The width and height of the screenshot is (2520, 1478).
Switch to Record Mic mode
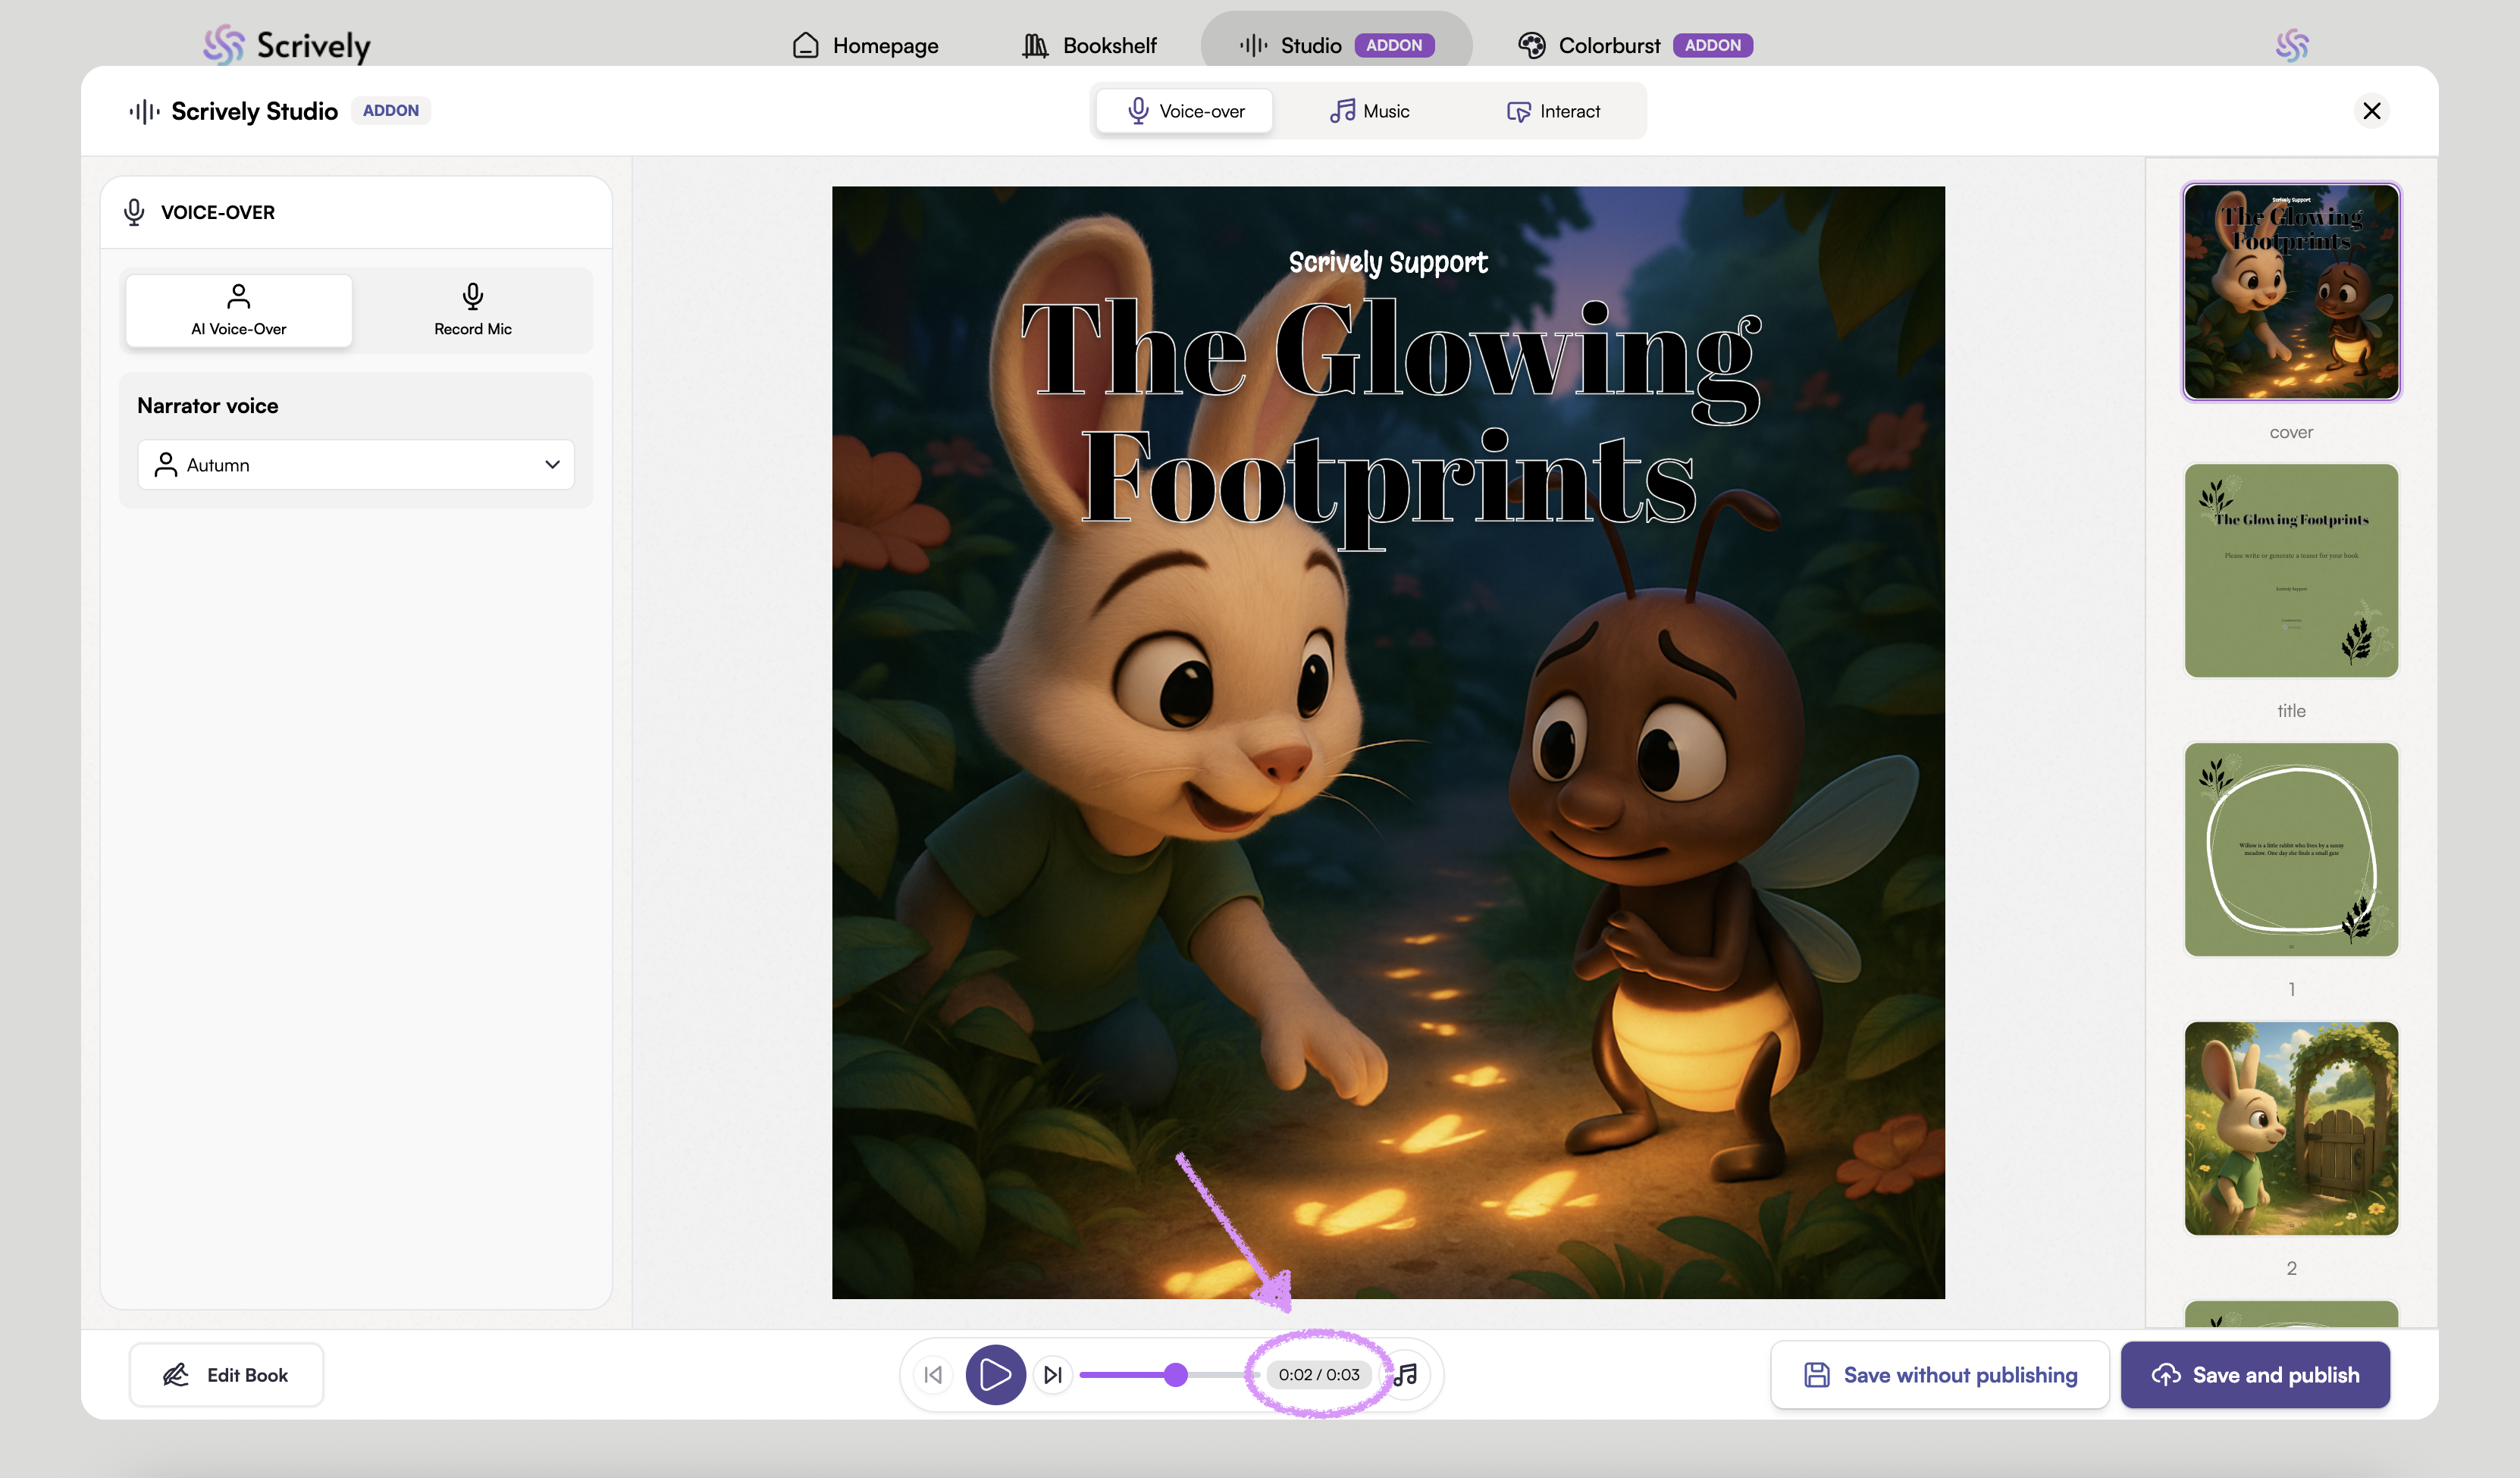pyautogui.click(x=472, y=311)
